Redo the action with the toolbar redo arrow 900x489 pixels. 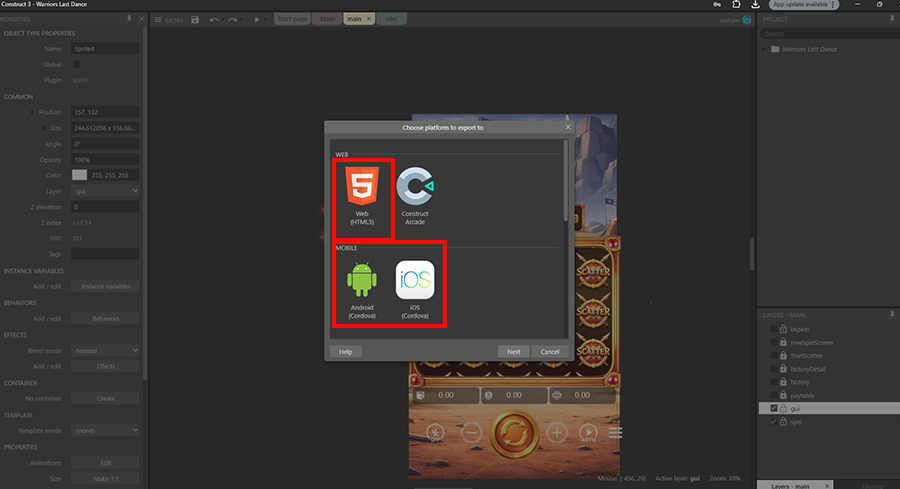[x=232, y=20]
